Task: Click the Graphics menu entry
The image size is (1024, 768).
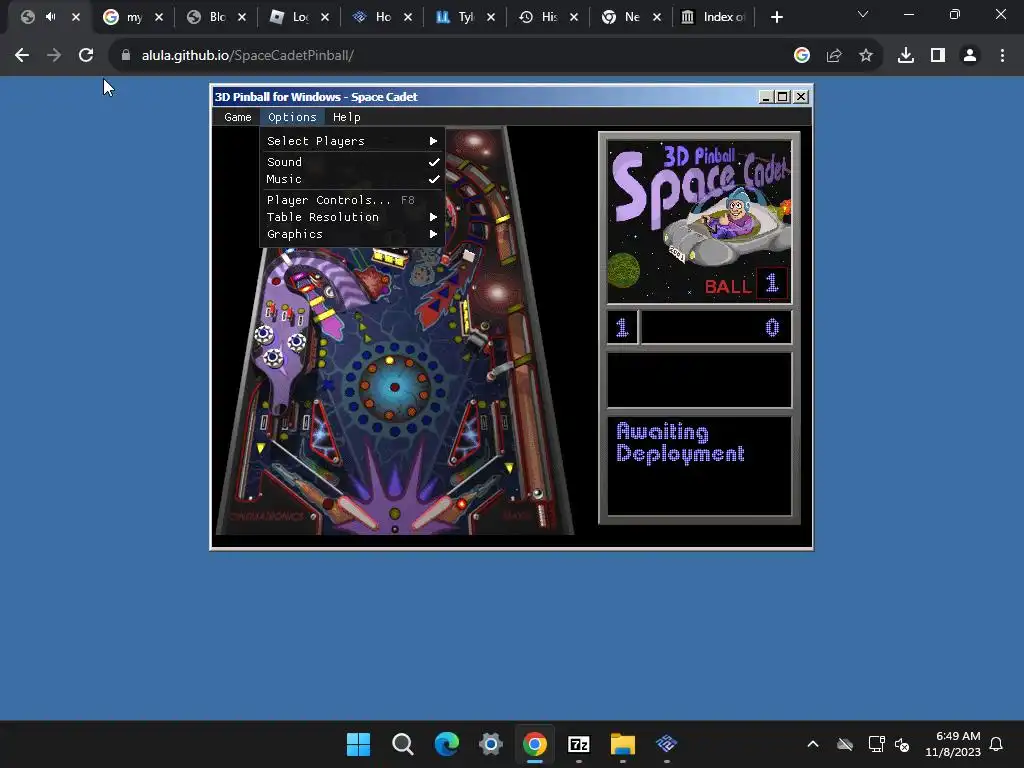Action: point(352,234)
